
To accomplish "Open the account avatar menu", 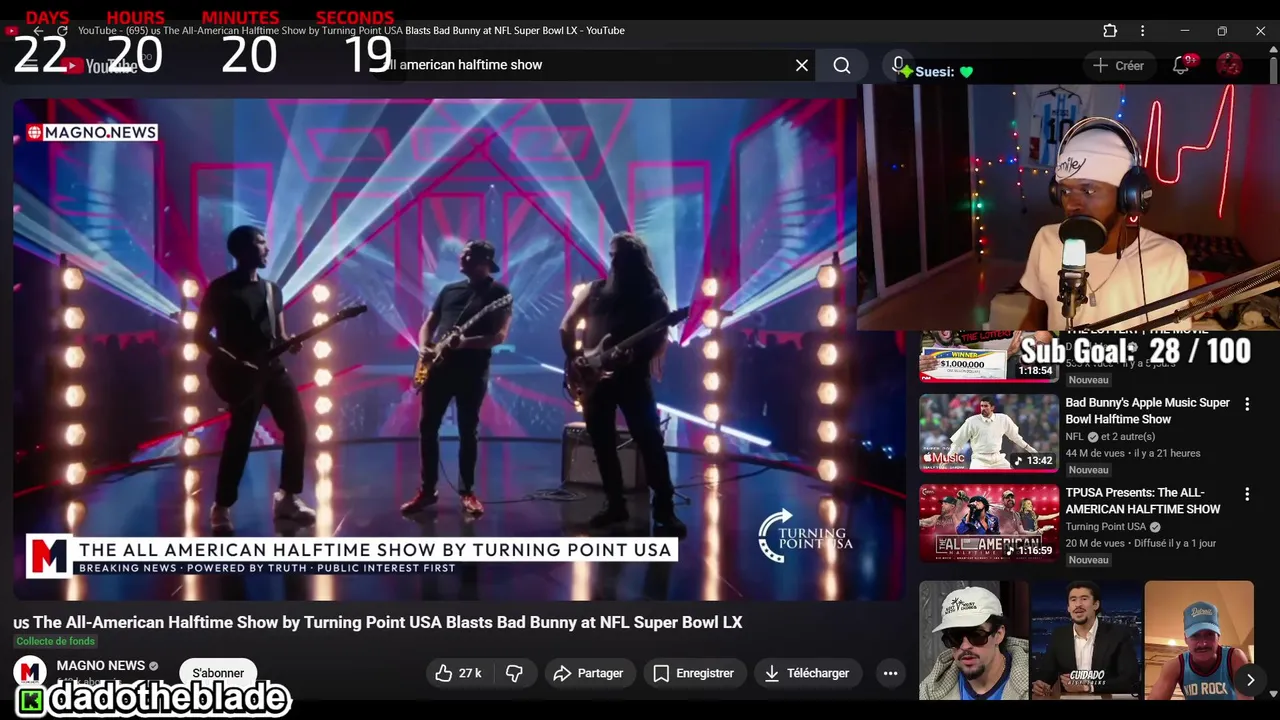I will (x=1229, y=65).
